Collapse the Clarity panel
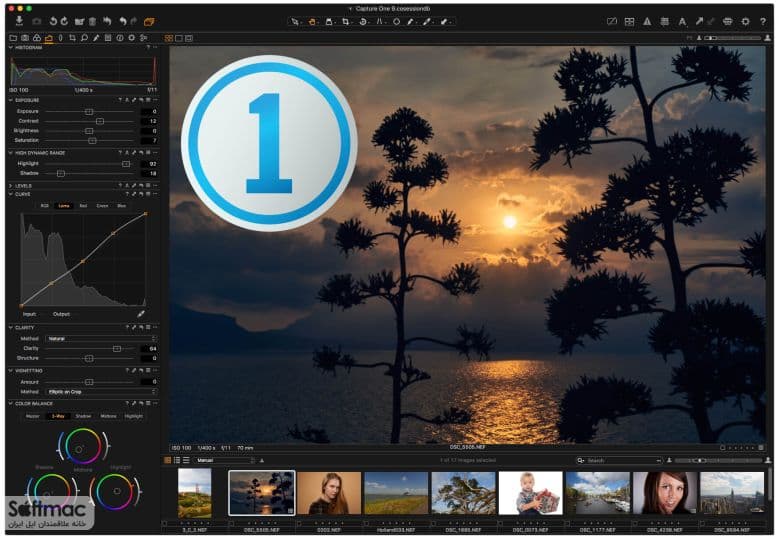Screen dimensions: 779x540 point(10,328)
